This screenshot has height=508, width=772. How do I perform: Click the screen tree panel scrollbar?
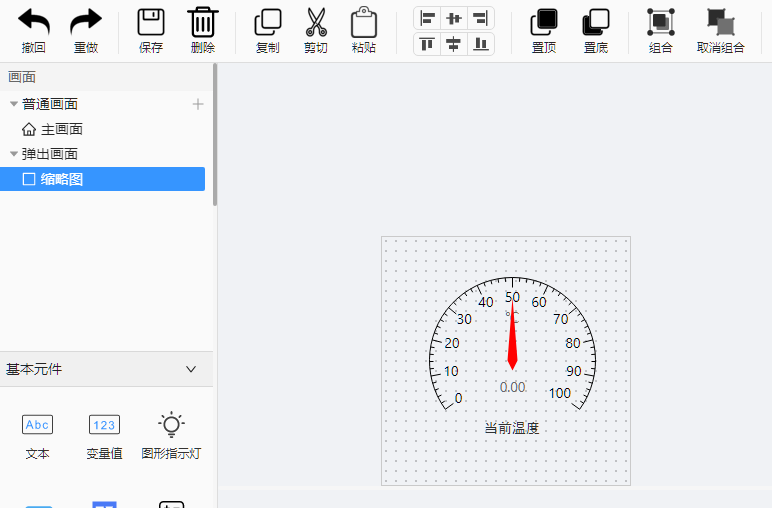point(215,135)
